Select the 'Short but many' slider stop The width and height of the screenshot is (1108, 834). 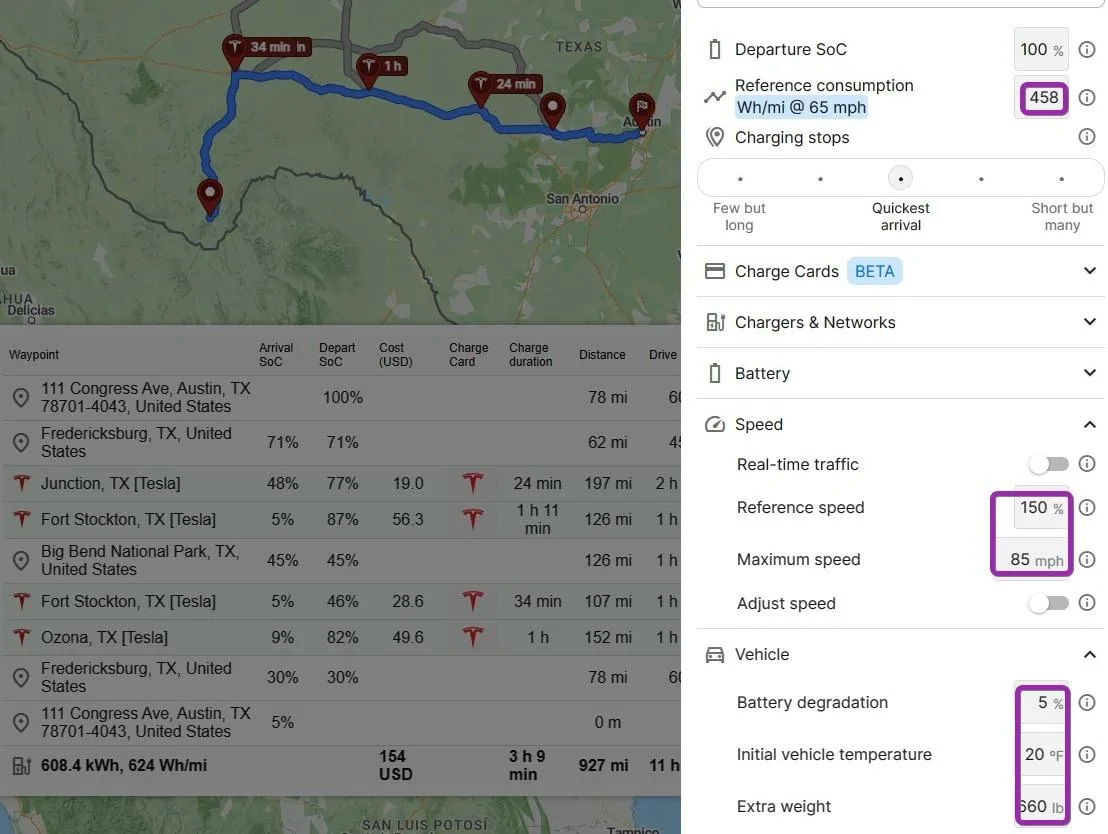1061,179
